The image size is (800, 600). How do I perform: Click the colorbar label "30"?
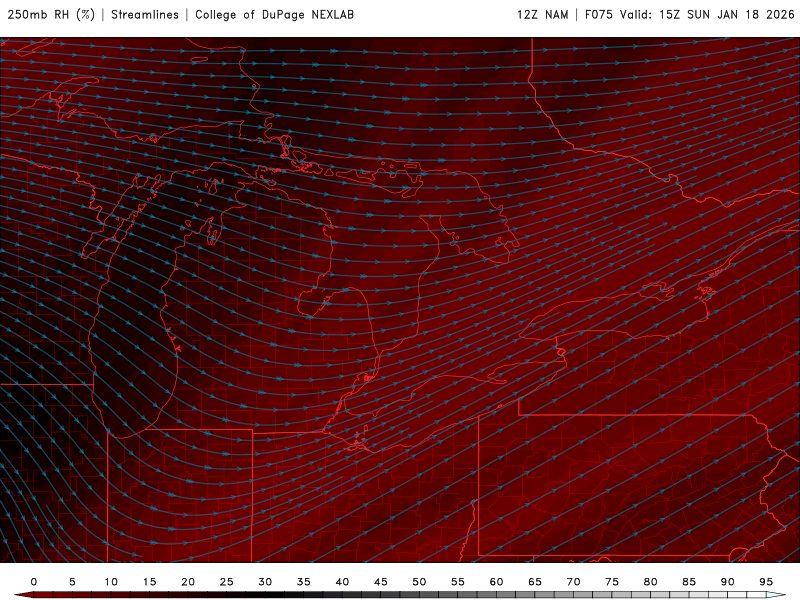click(x=265, y=582)
